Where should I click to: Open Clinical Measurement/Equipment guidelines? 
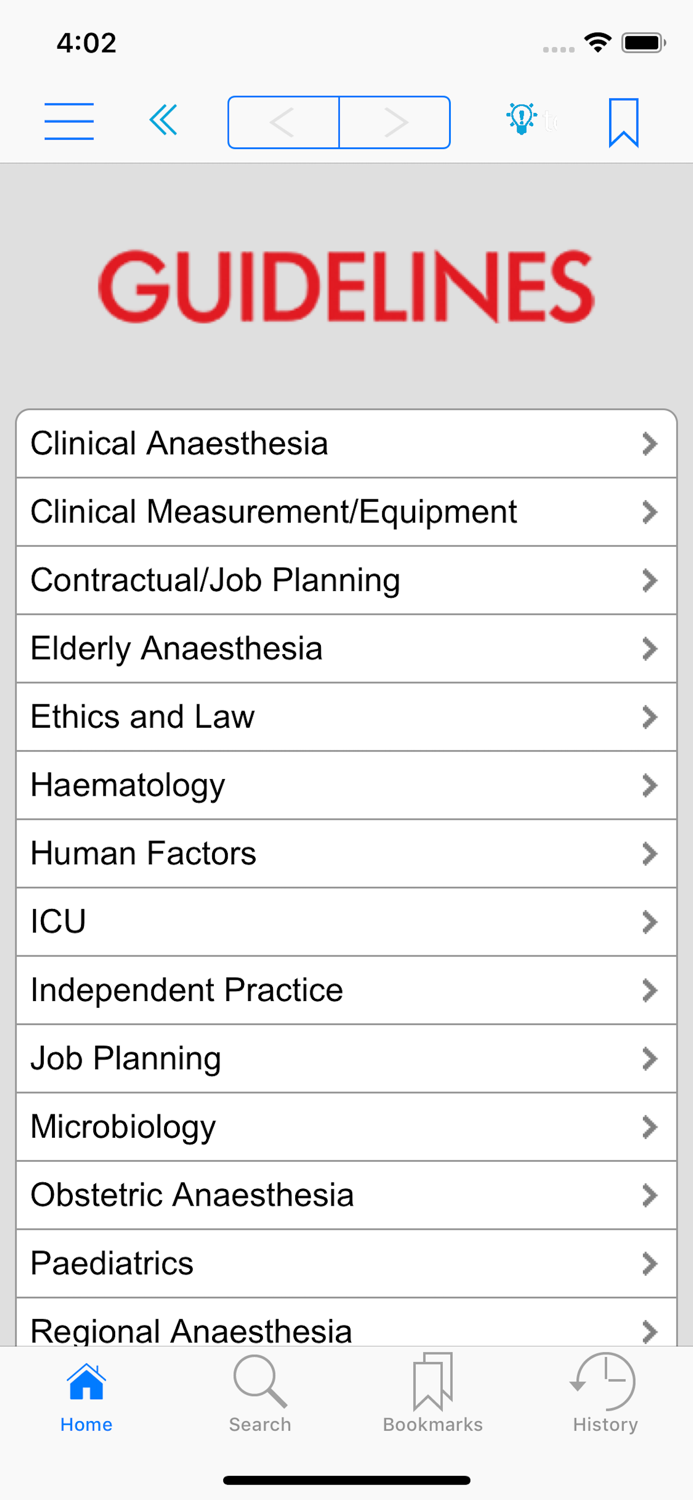(346, 512)
